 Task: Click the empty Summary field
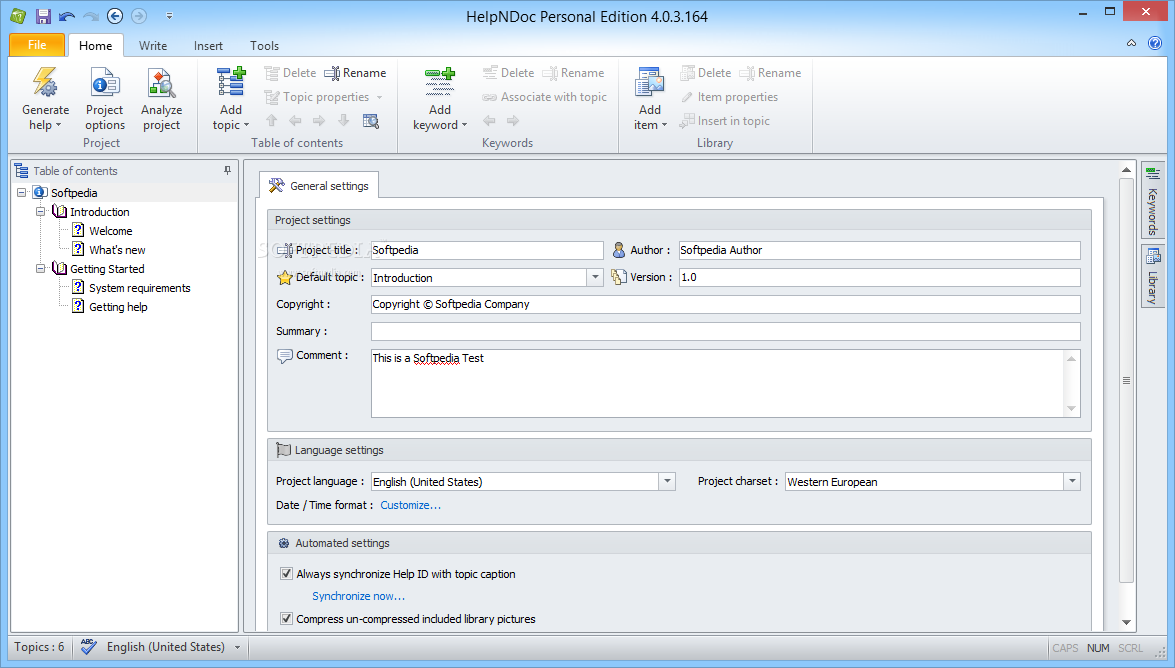(x=725, y=331)
